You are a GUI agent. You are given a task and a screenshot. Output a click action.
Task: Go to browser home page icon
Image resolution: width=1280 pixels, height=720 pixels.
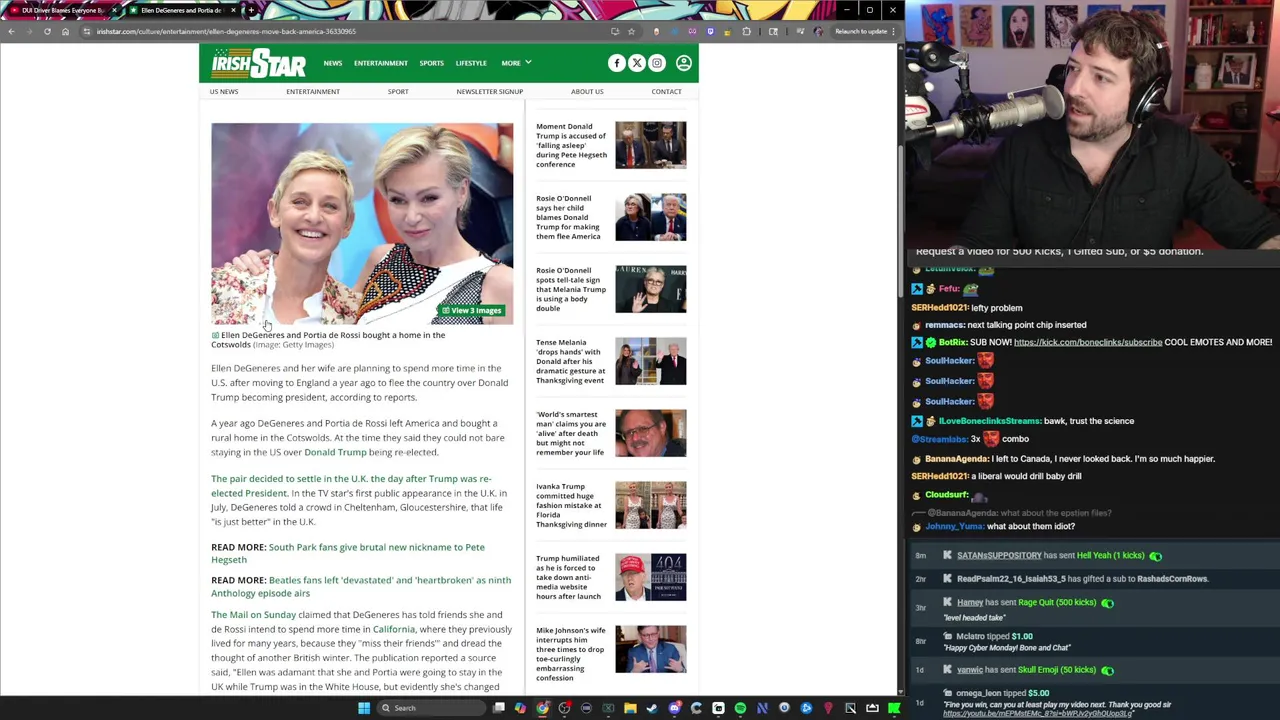[x=65, y=31]
